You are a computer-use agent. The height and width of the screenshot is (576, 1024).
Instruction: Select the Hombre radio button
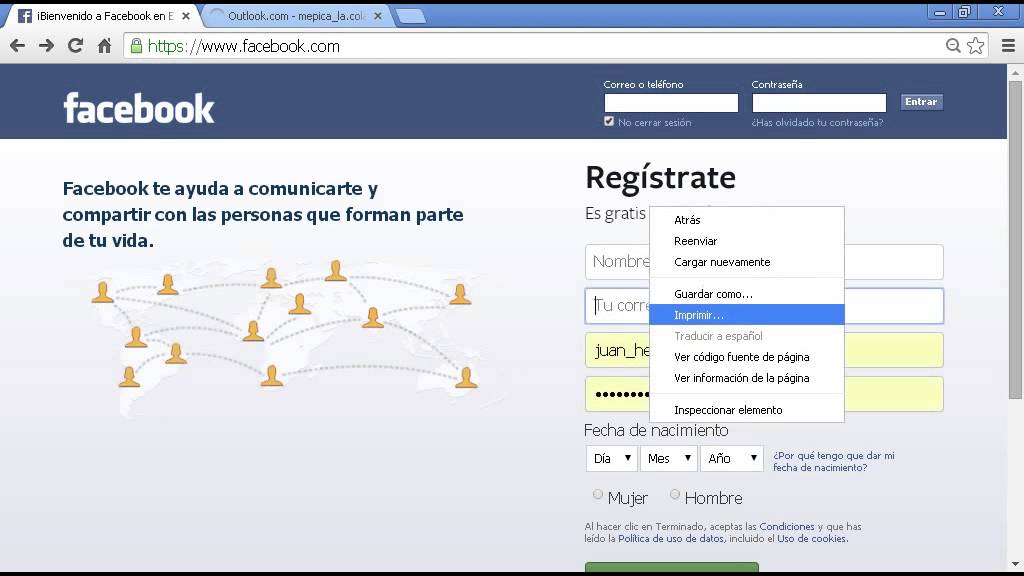(x=675, y=495)
